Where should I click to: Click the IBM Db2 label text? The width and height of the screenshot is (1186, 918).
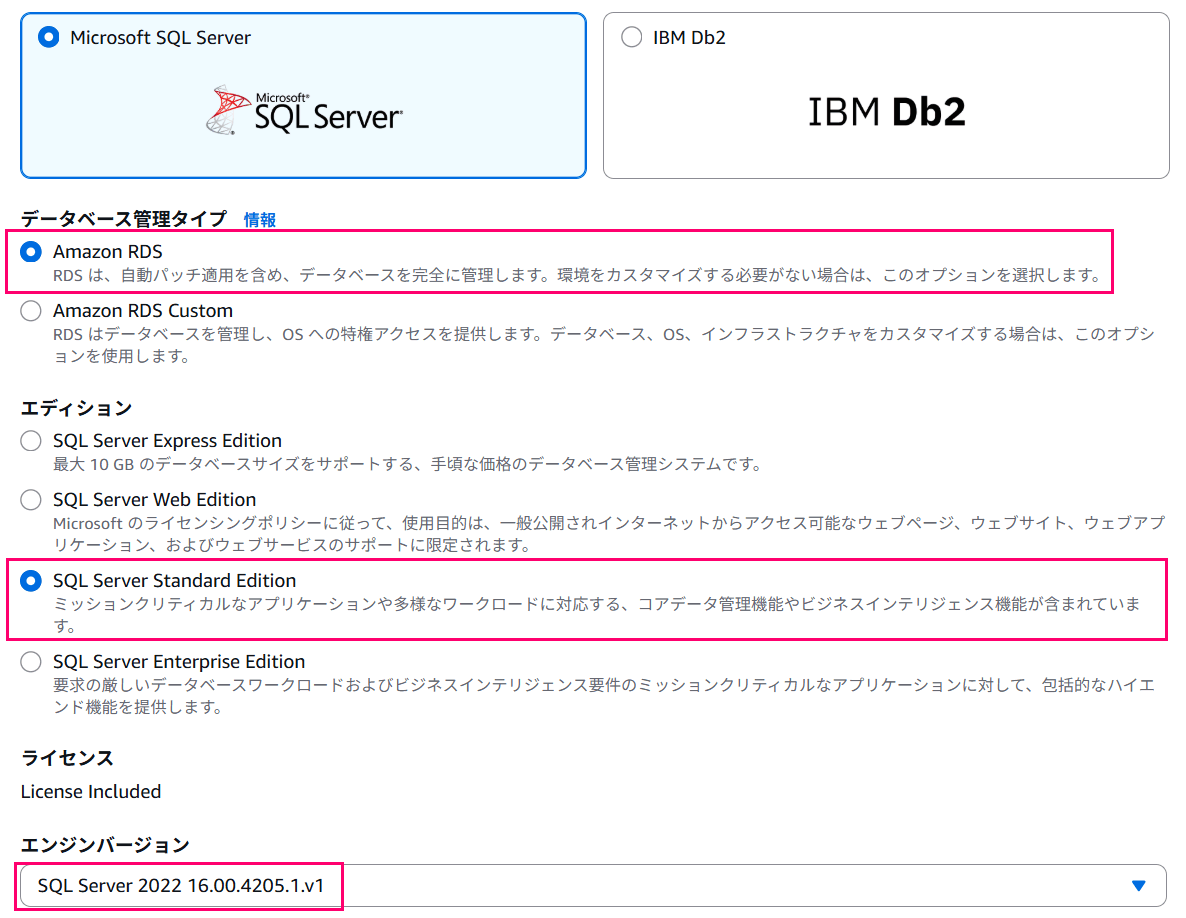coord(689,38)
